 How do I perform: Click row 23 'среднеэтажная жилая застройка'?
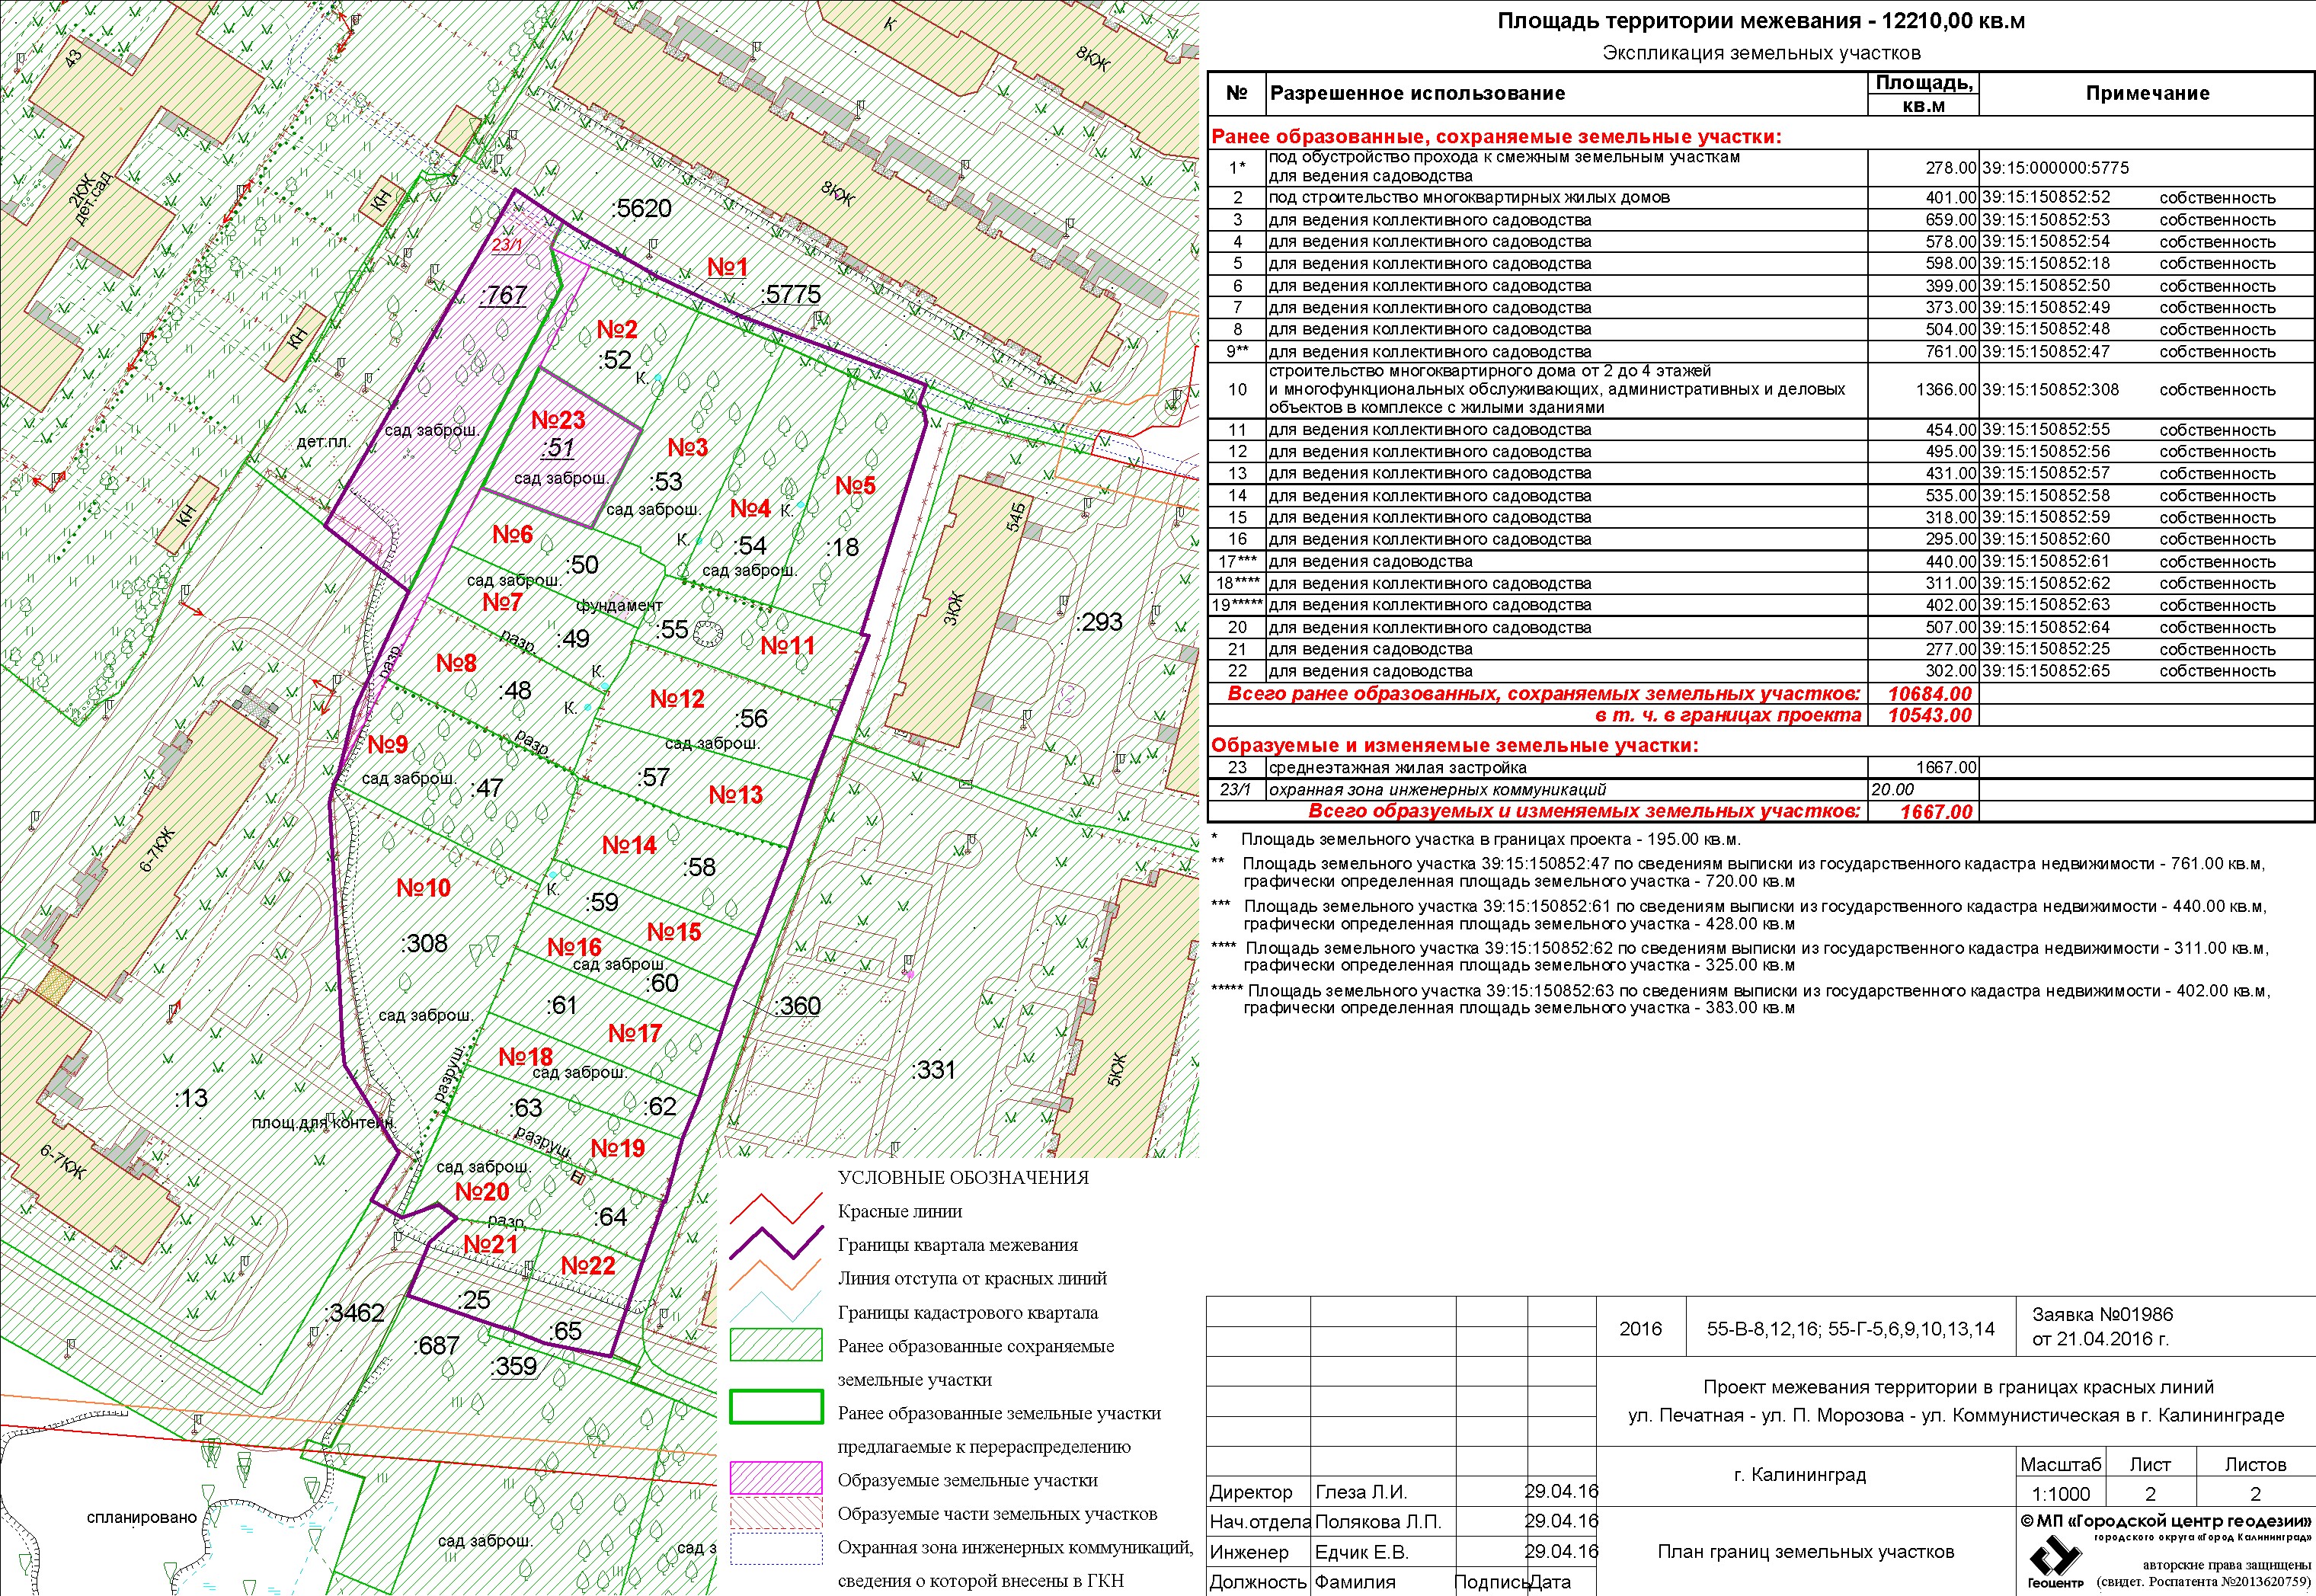tap(1397, 768)
